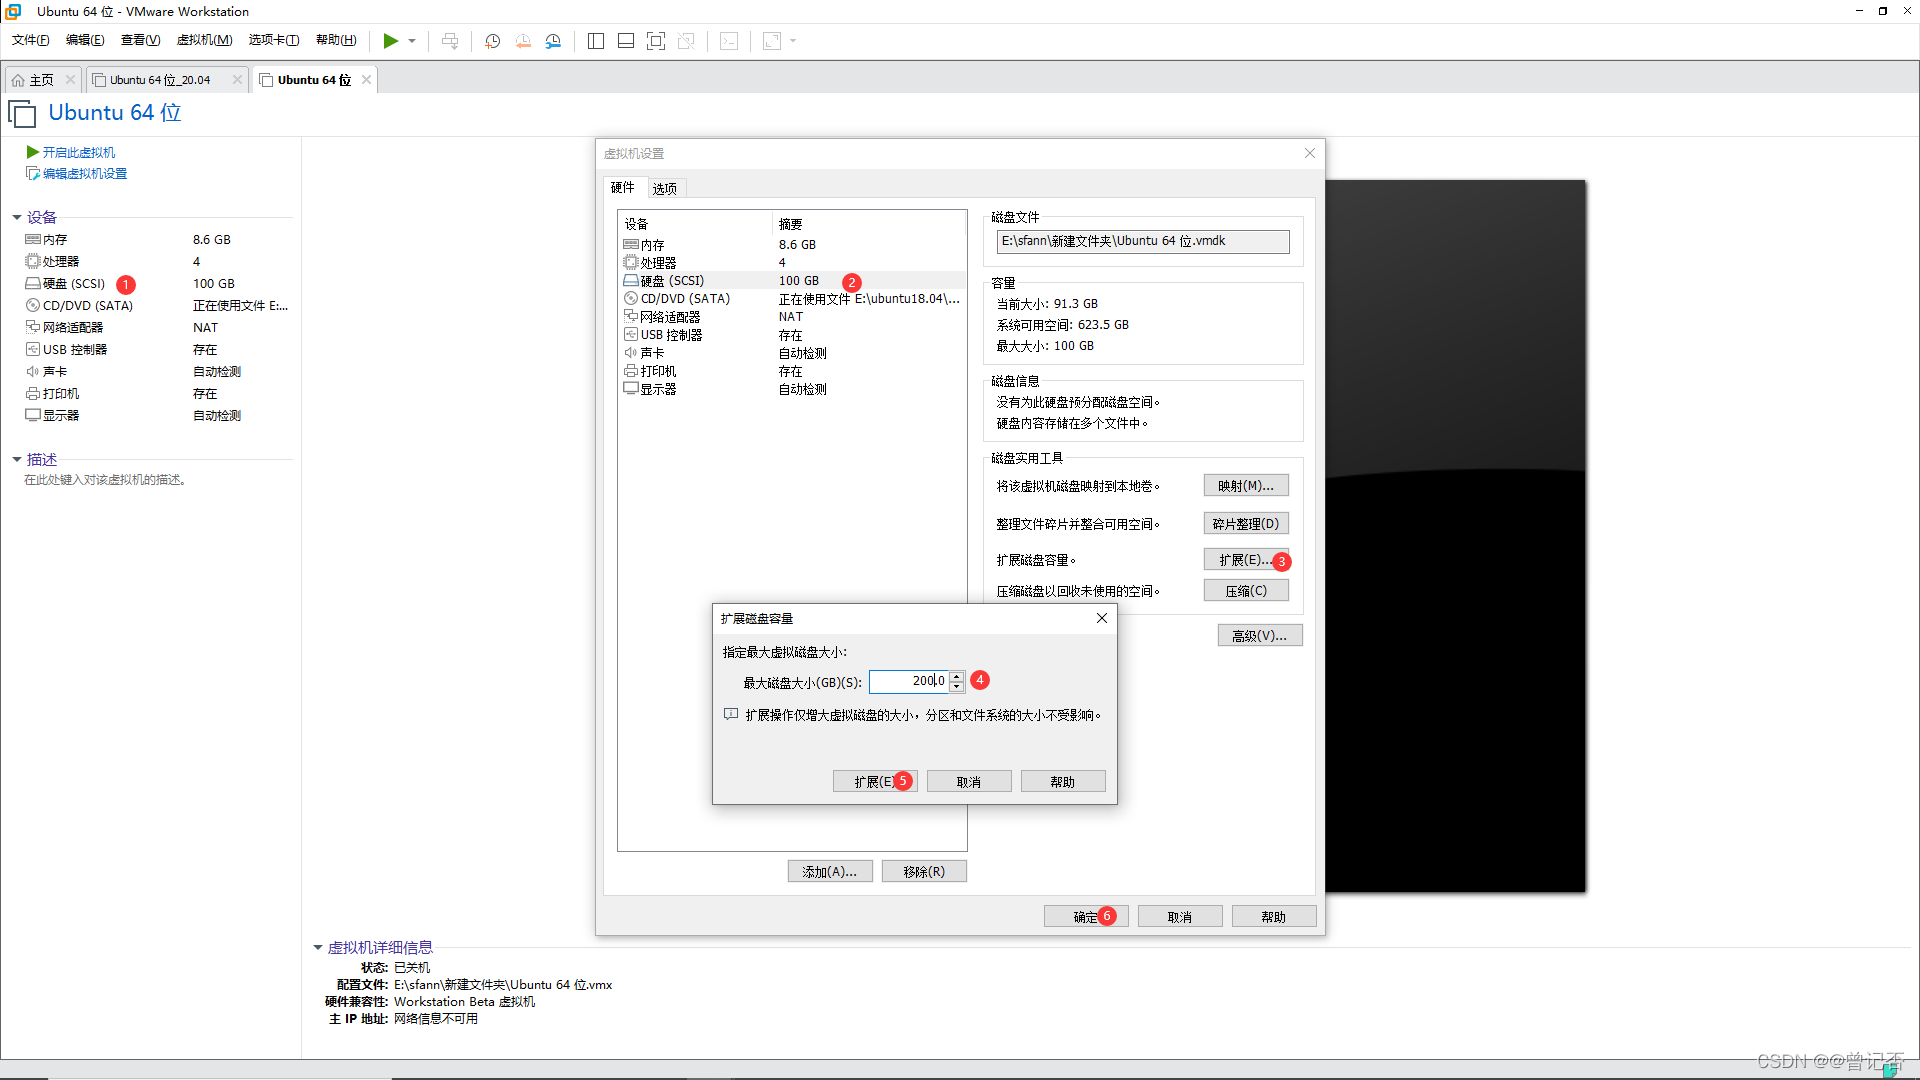Open the 虚拟机(M) menu
The height and width of the screenshot is (1080, 1920).
pyautogui.click(x=204, y=40)
